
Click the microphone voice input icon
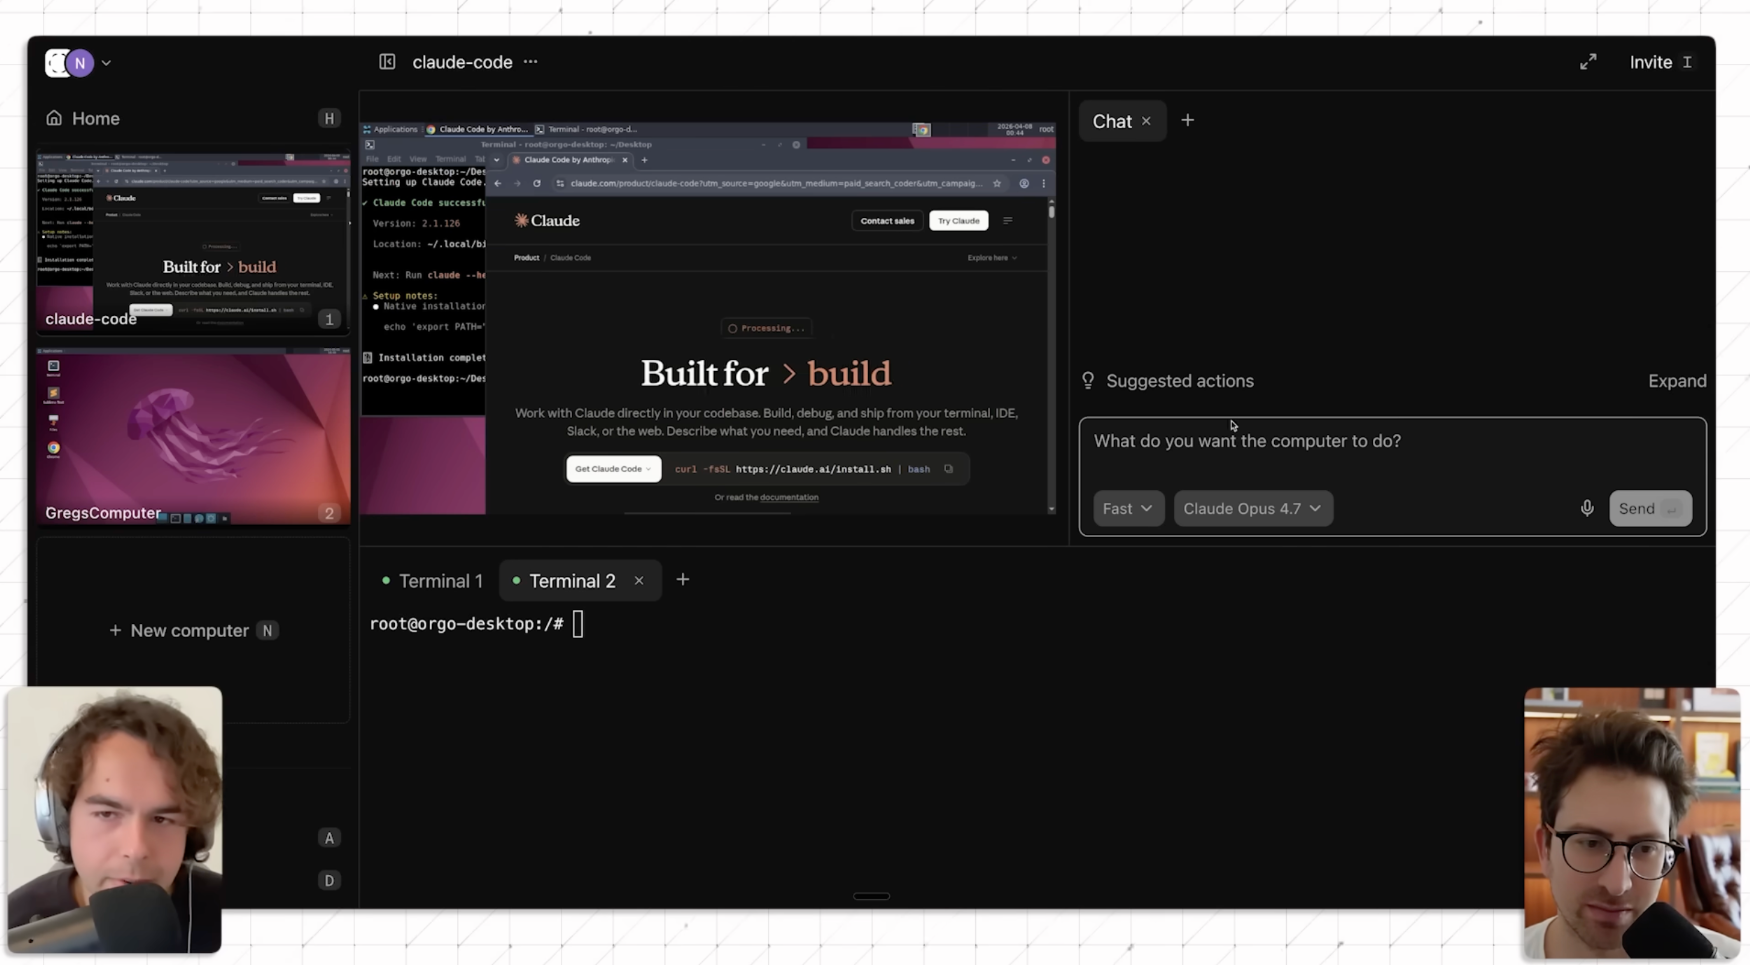pos(1587,508)
